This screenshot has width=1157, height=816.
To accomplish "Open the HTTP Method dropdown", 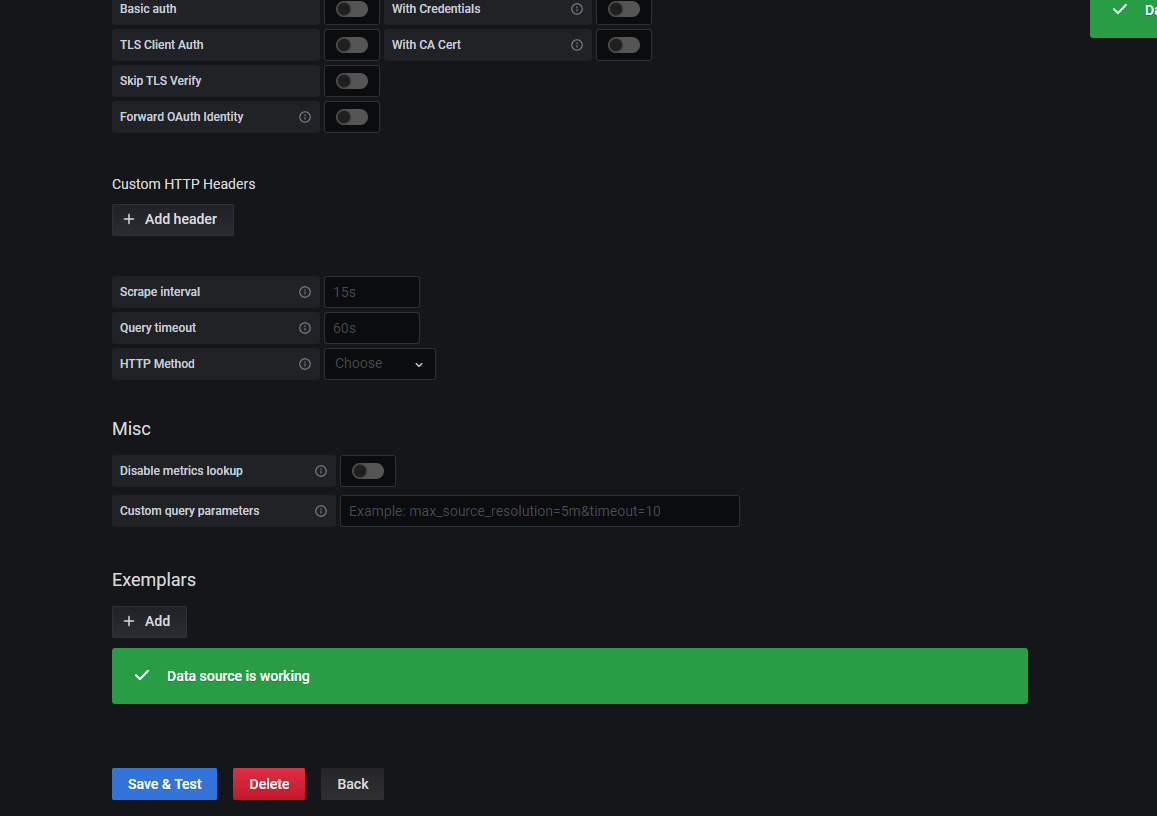I will pyautogui.click(x=380, y=364).
